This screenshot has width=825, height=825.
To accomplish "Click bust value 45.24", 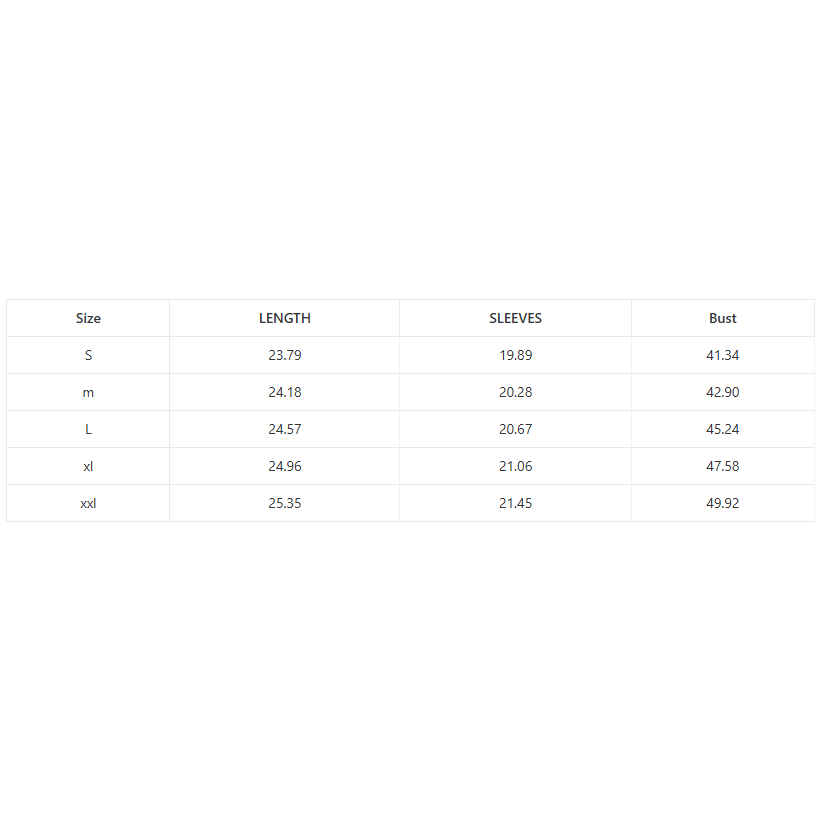I will (x=722, y=429).
